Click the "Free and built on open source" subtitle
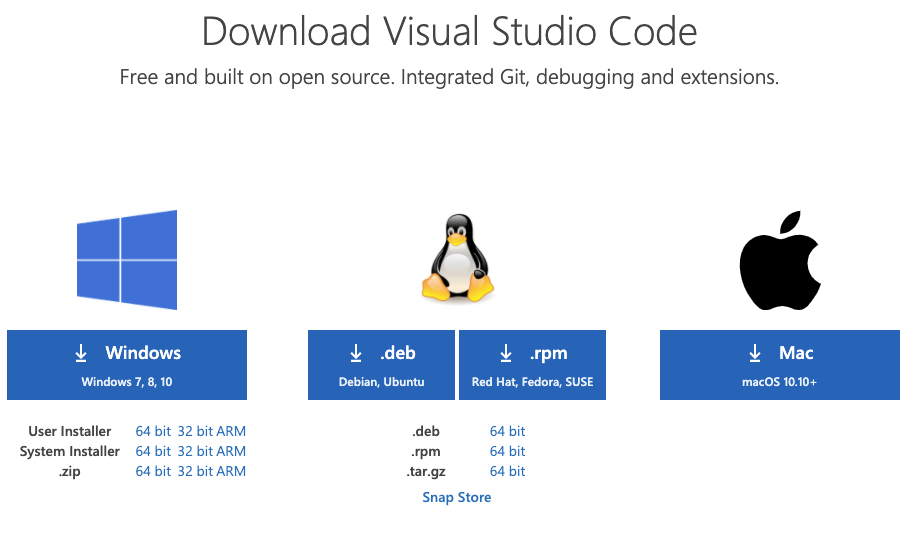Viewport: 920px width, 541px height. 449,77
